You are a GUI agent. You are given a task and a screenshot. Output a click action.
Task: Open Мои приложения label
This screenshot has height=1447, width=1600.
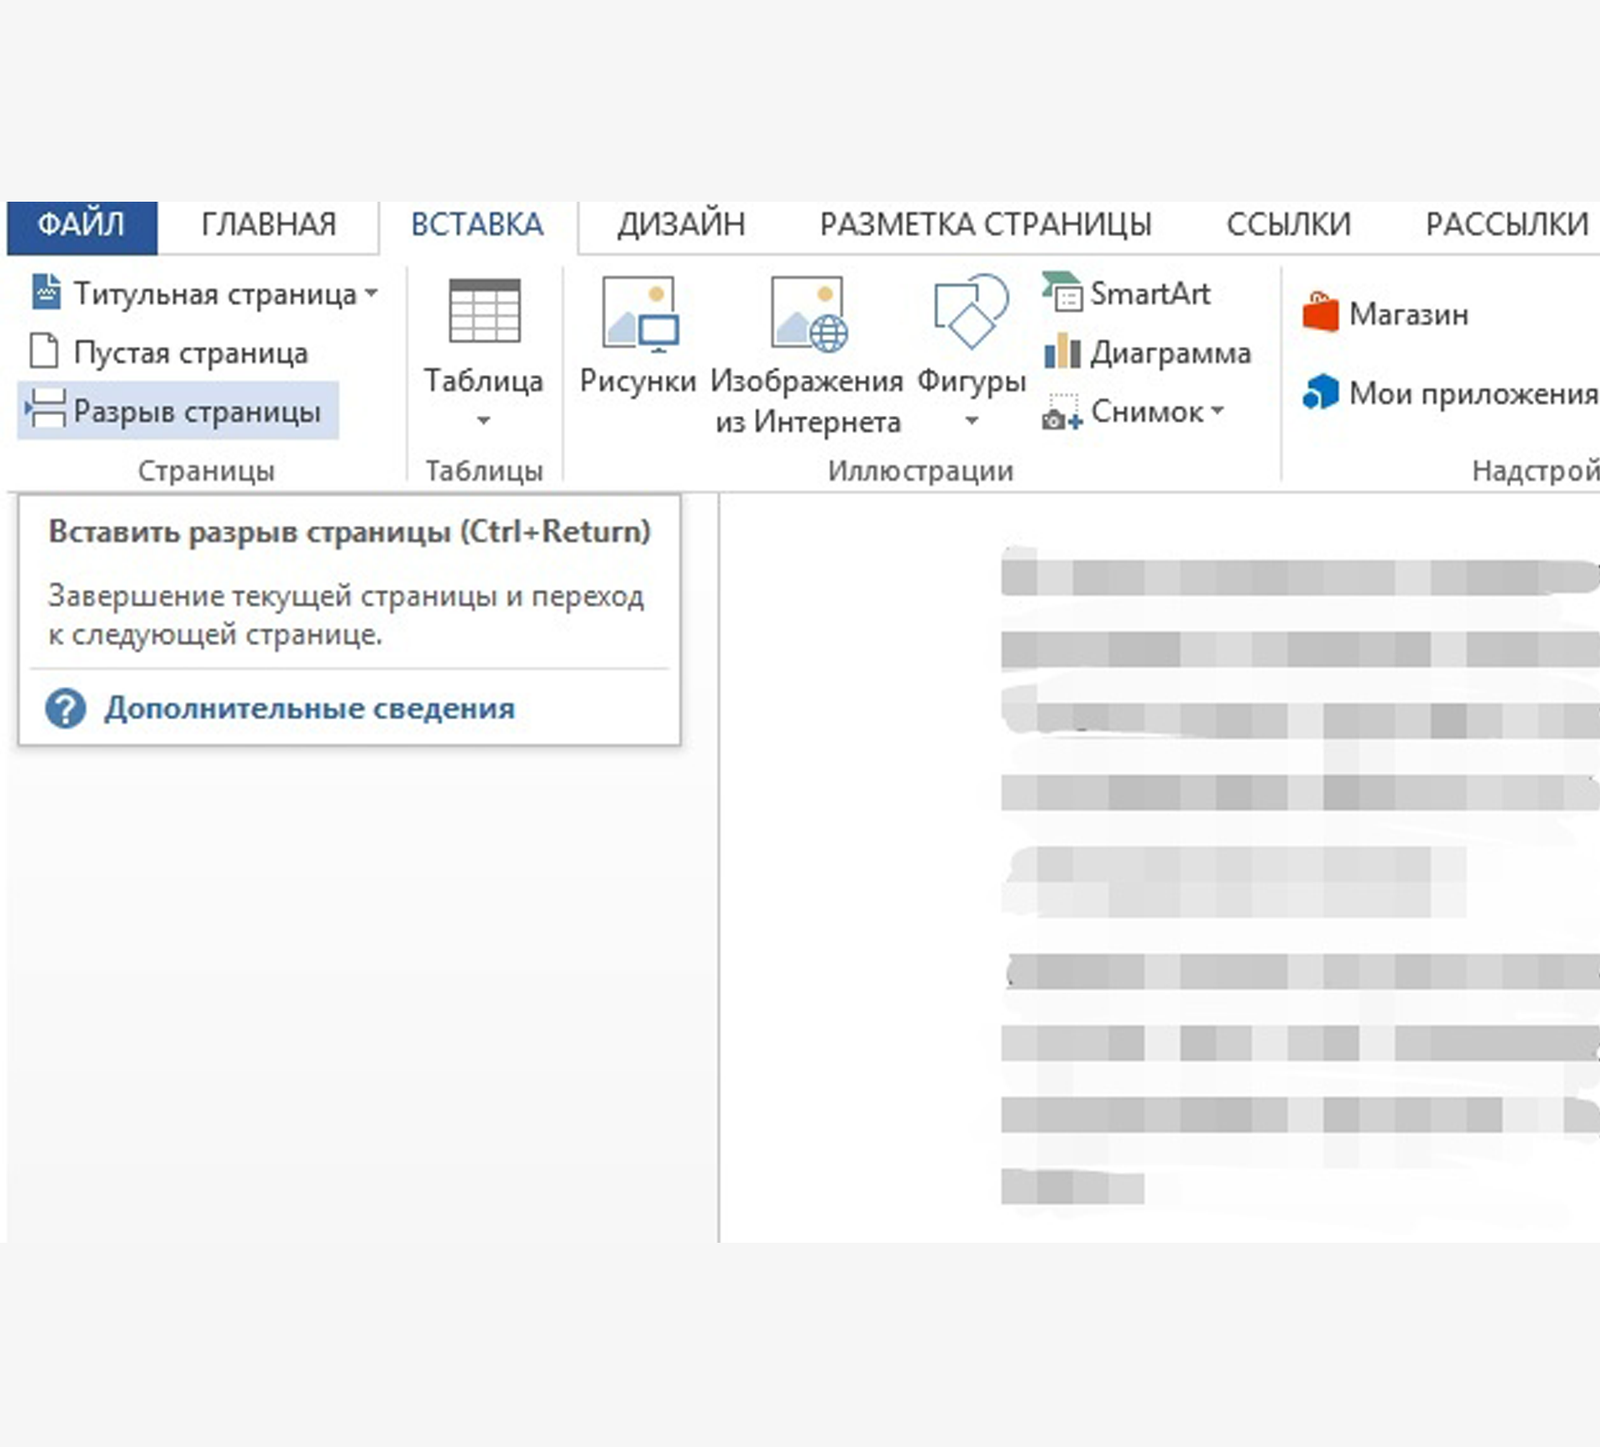click(1474, 394)
